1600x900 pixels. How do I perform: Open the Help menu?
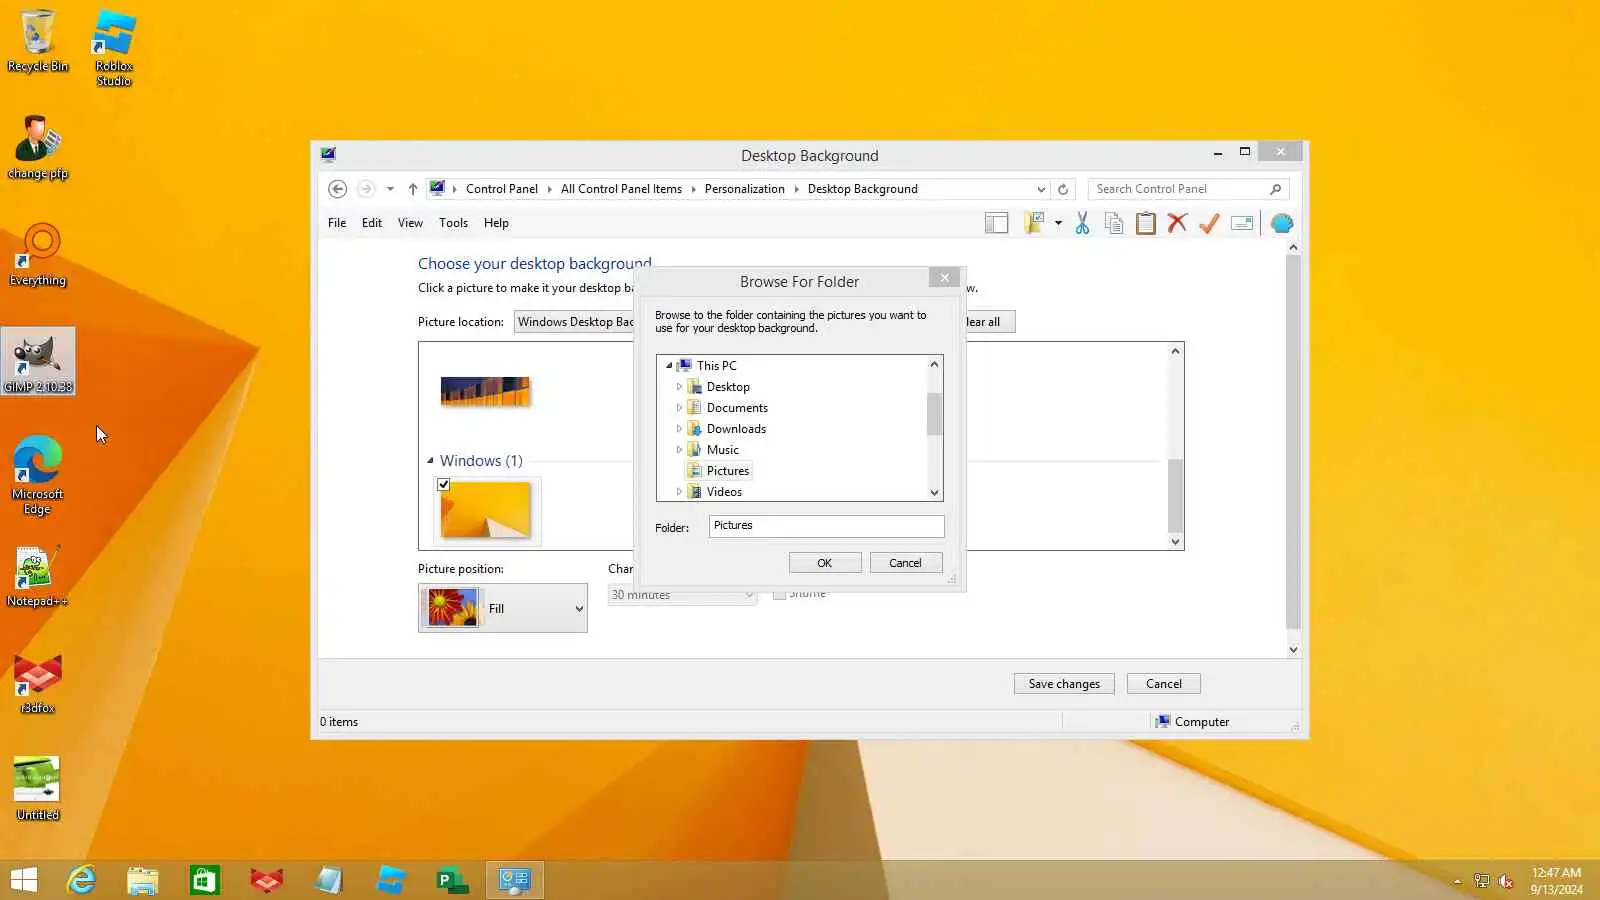[496, 223]
